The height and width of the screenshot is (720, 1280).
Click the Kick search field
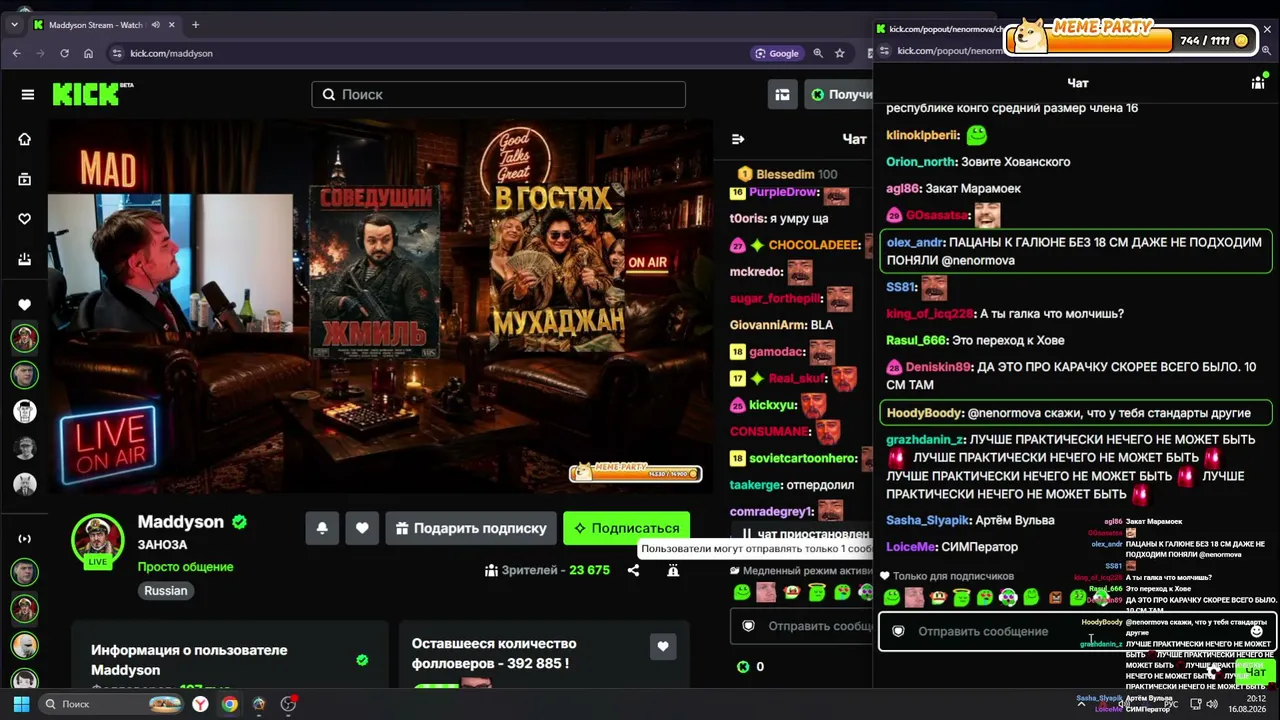[x=498, y=94]
